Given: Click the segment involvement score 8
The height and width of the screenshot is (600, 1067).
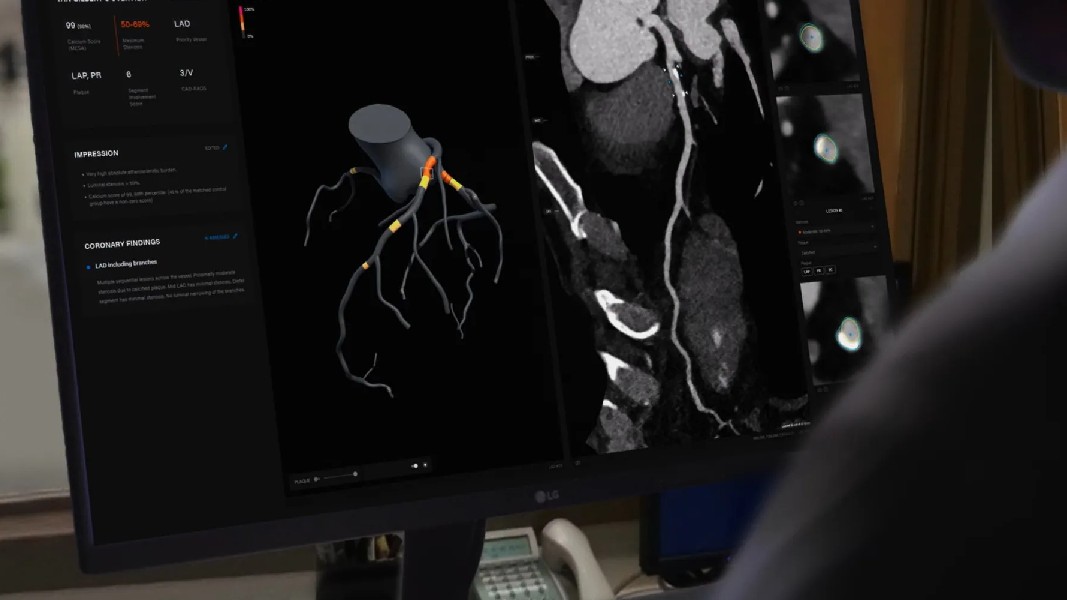Looking at the screenshot, I should pyautogui.click(x=129, y=74).
